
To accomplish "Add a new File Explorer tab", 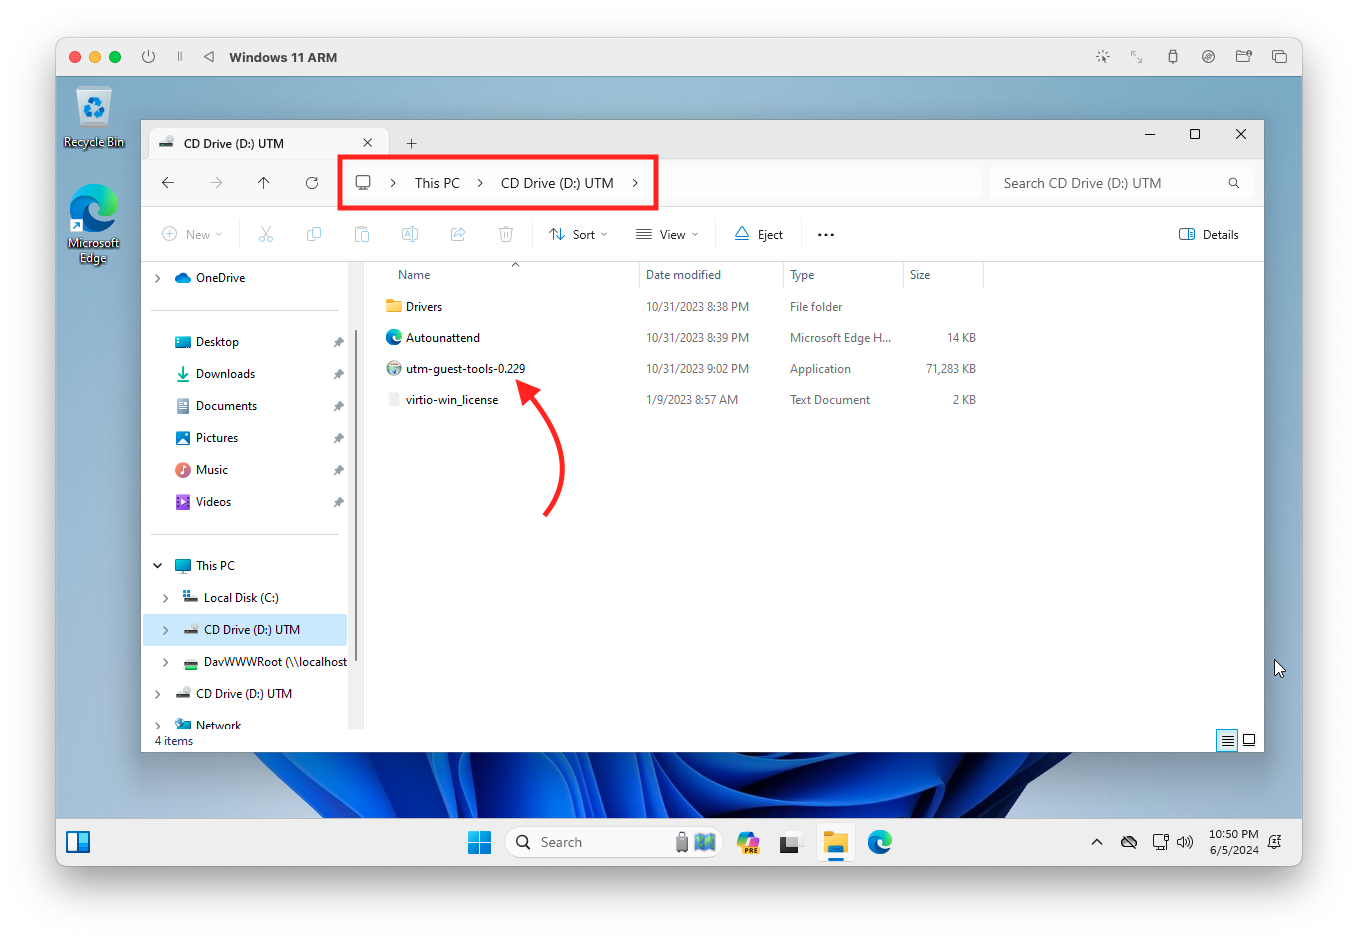I will pyautogui.click(x=411, y=144).
